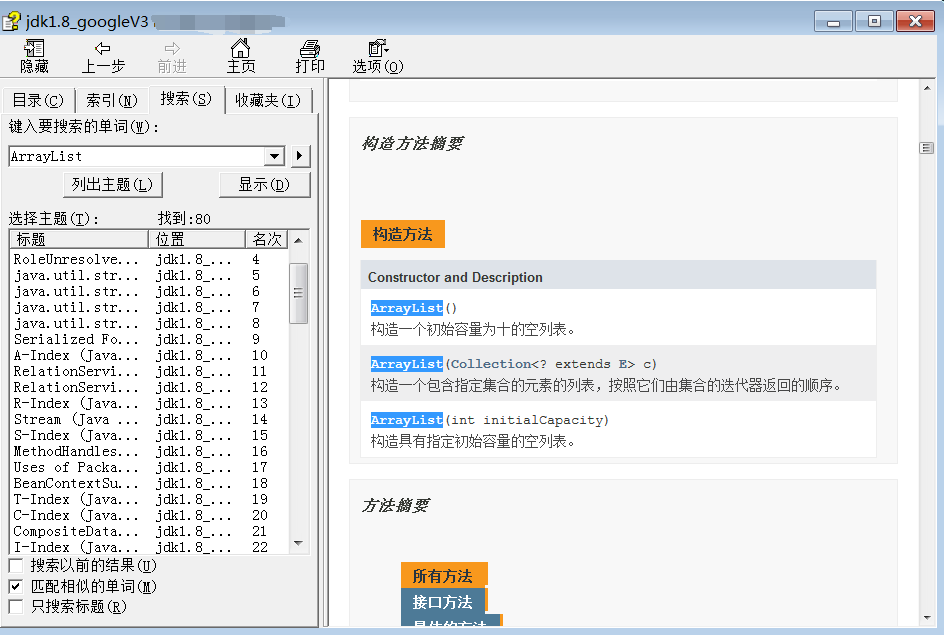Select the 搜索(S) tab
Viewport: 944px width, 635px height.
(x=186, y=99)
